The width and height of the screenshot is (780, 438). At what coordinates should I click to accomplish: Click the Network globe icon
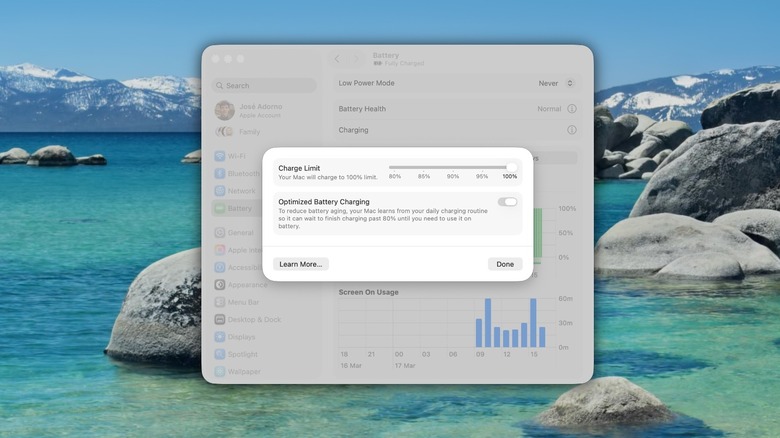(x=220, y=191)
